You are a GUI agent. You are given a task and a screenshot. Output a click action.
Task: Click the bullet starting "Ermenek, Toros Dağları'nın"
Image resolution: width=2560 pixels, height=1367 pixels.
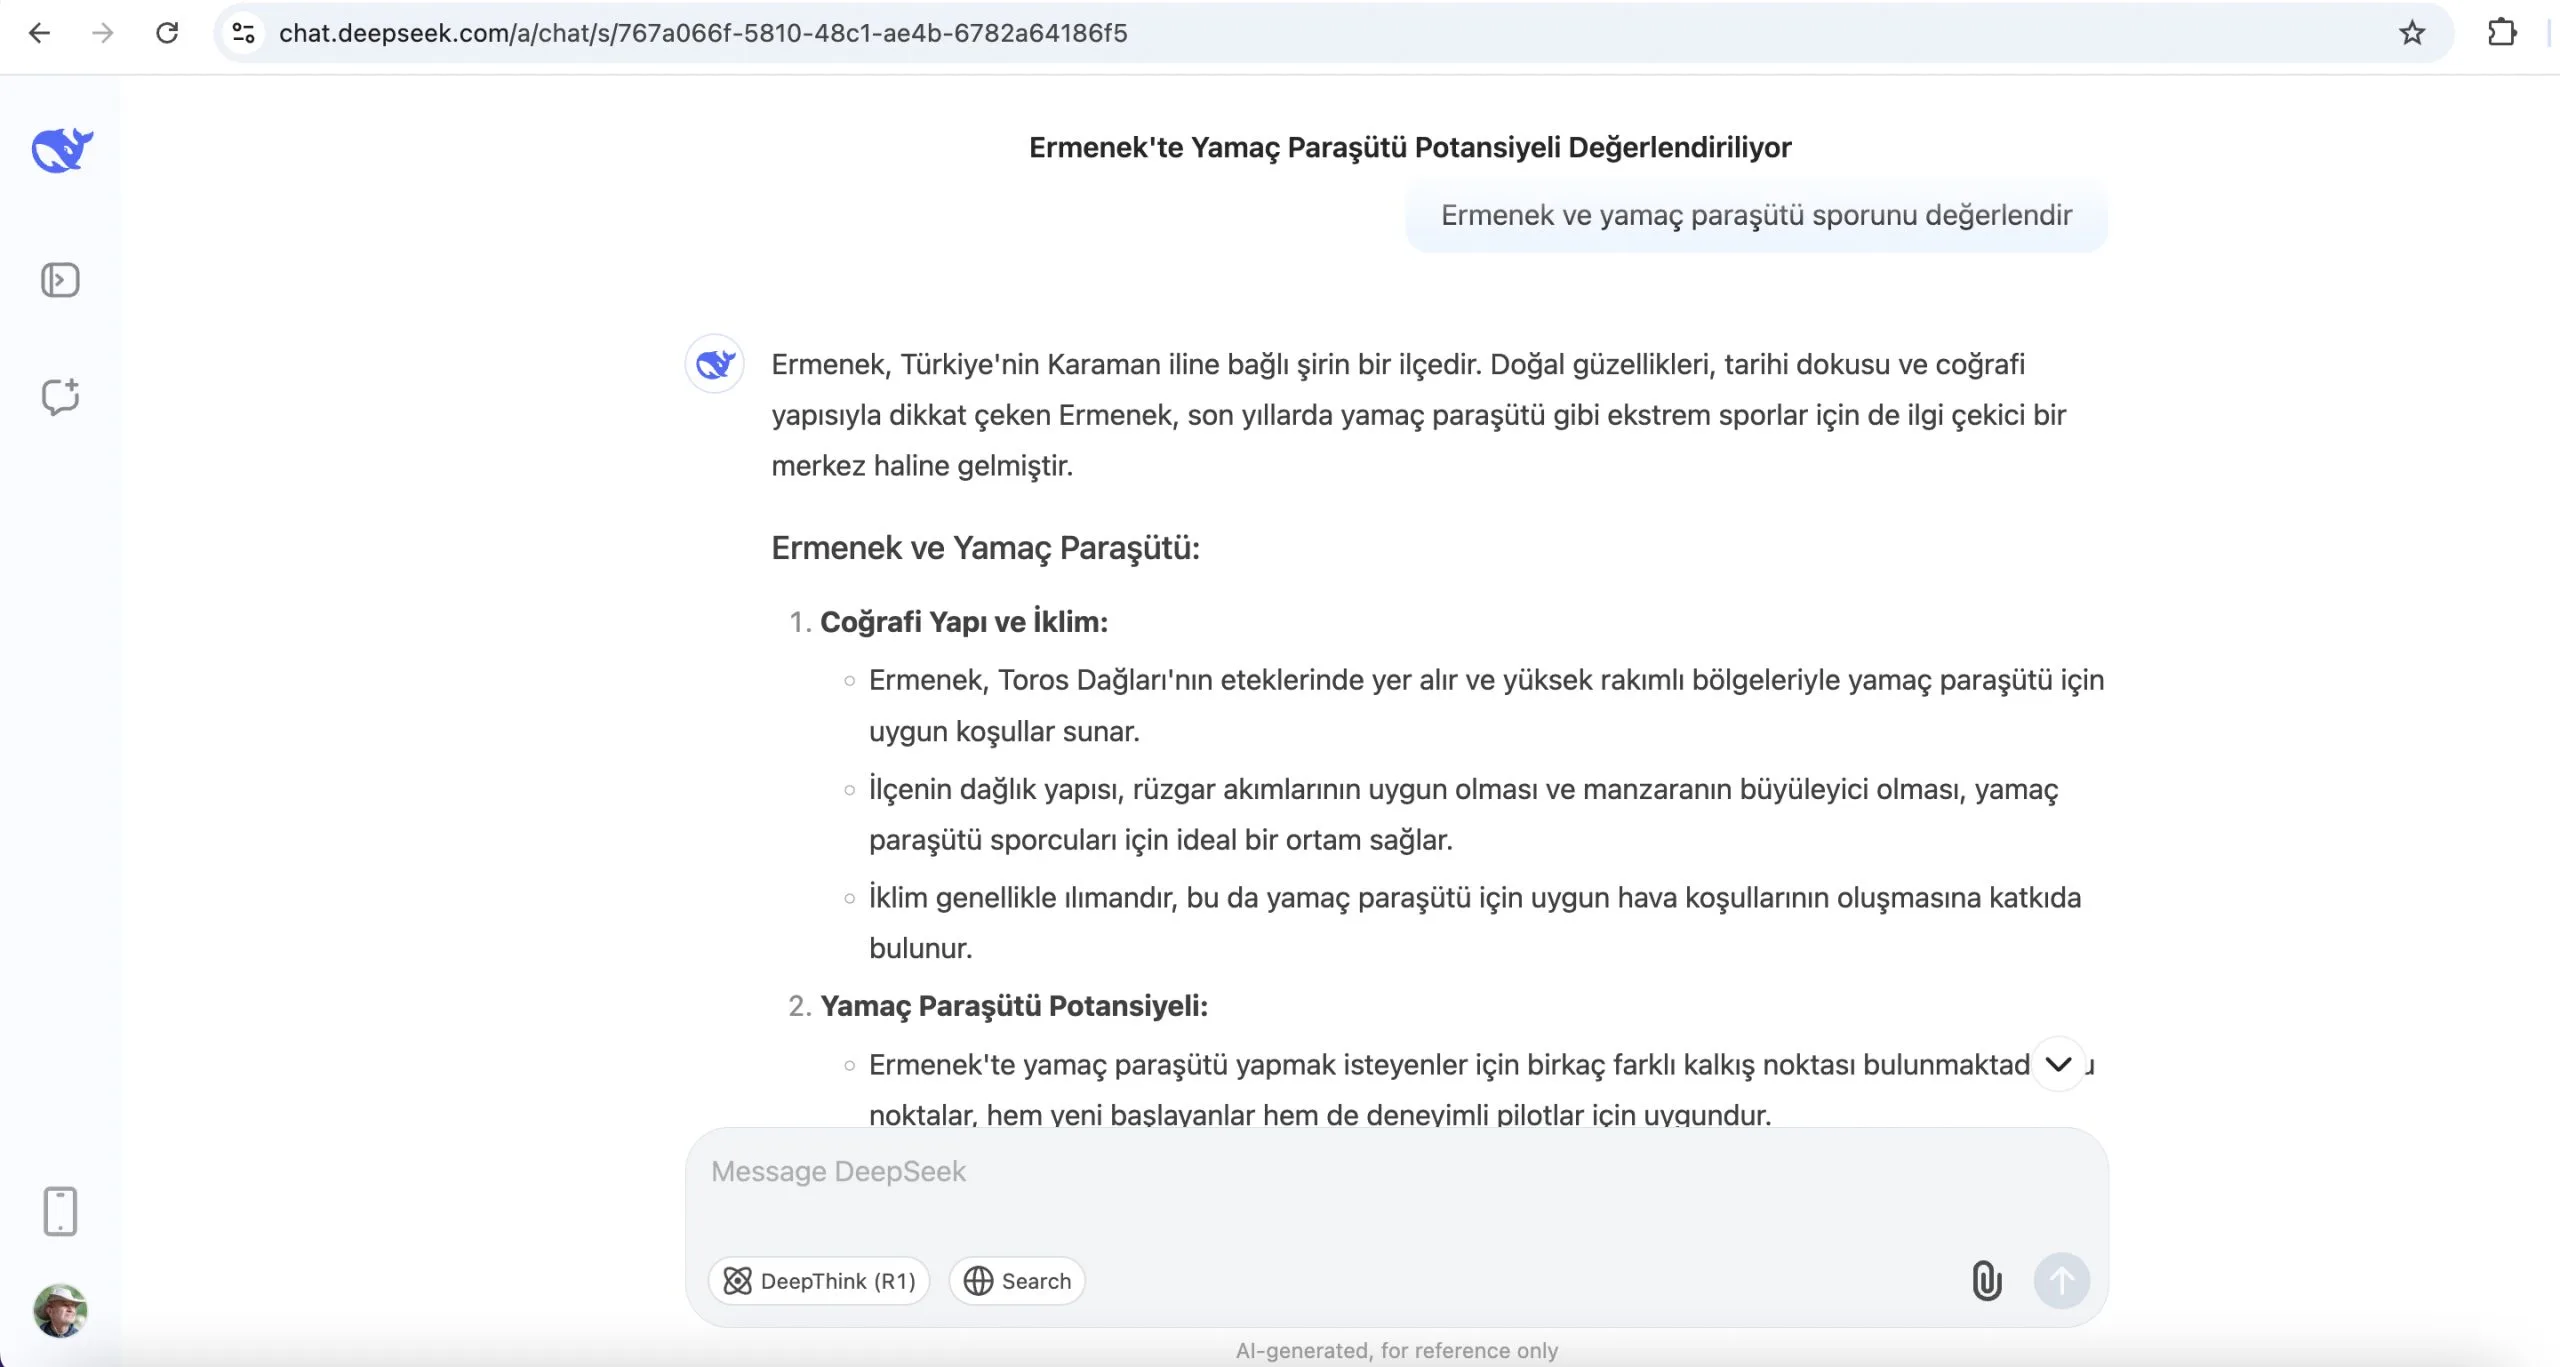click(x=1486, y=705)
